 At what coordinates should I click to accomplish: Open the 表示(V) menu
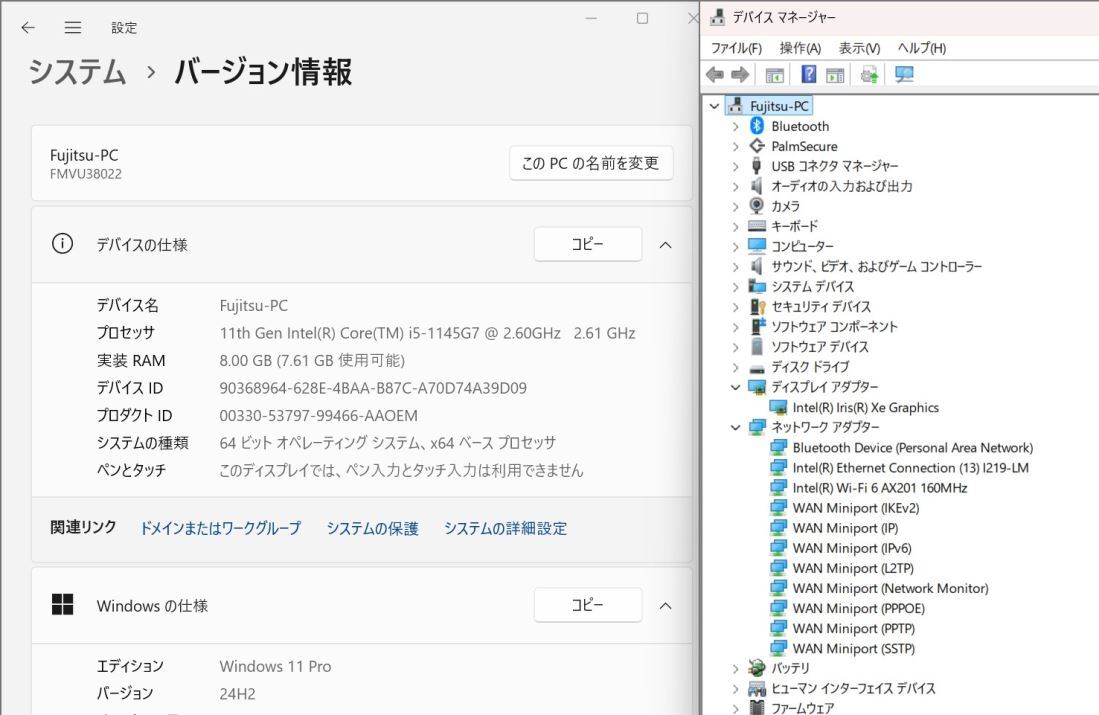click(858, 47)
